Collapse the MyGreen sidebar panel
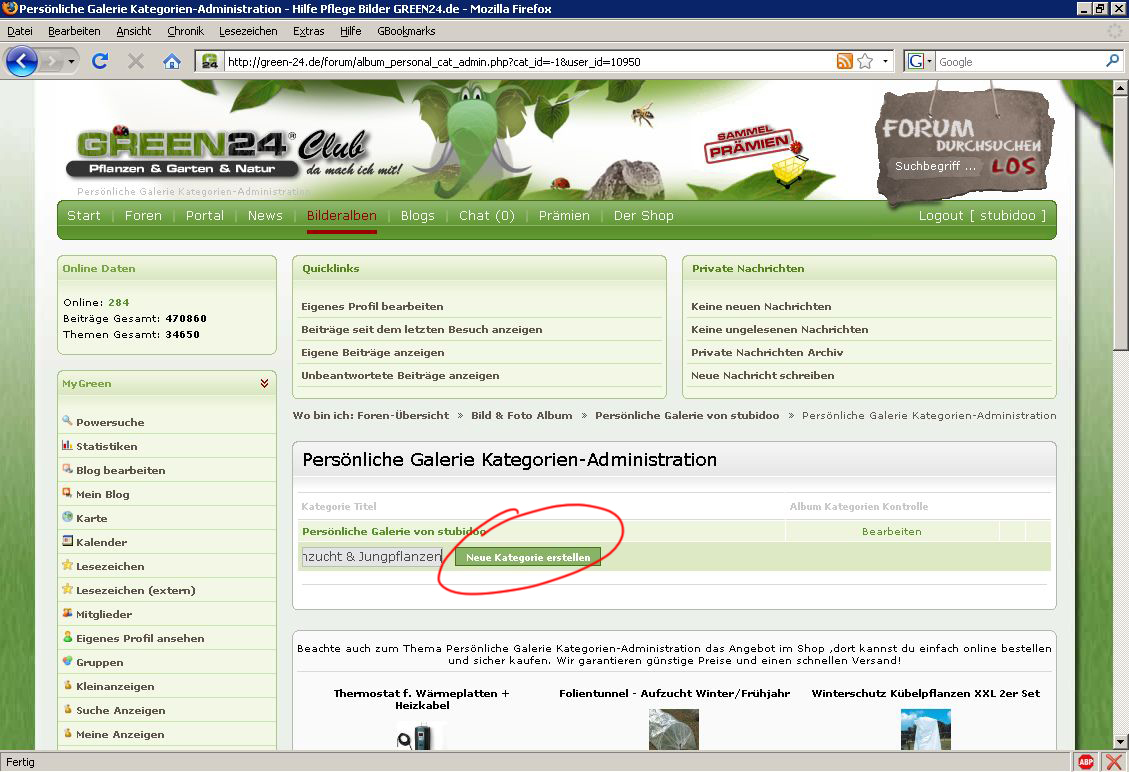Screen dimensions: 1129x772 [x=264, y=383]
